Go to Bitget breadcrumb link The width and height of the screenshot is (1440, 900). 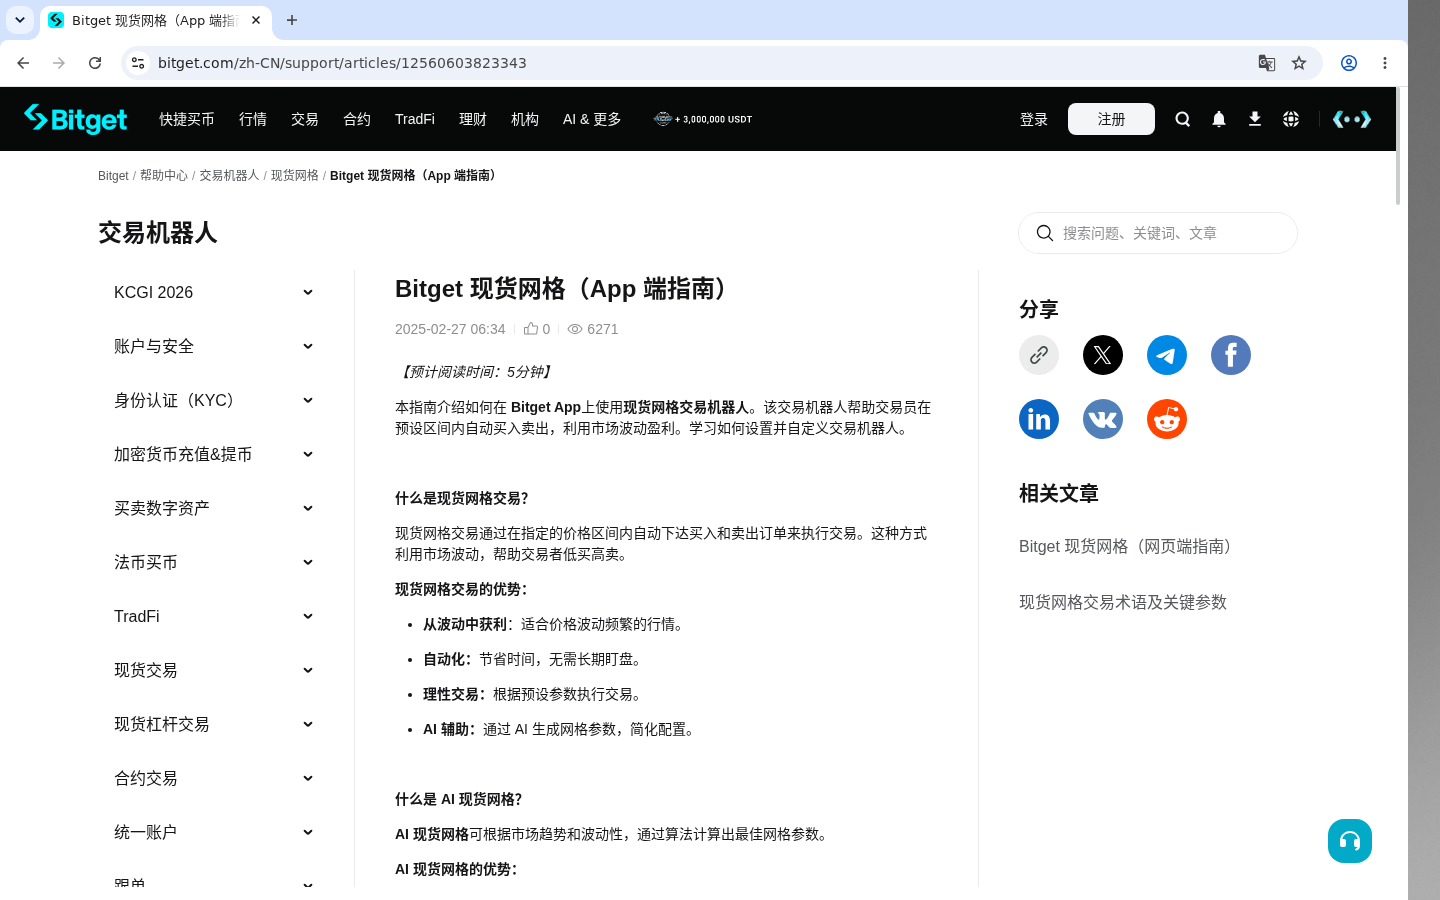point(113,175)
